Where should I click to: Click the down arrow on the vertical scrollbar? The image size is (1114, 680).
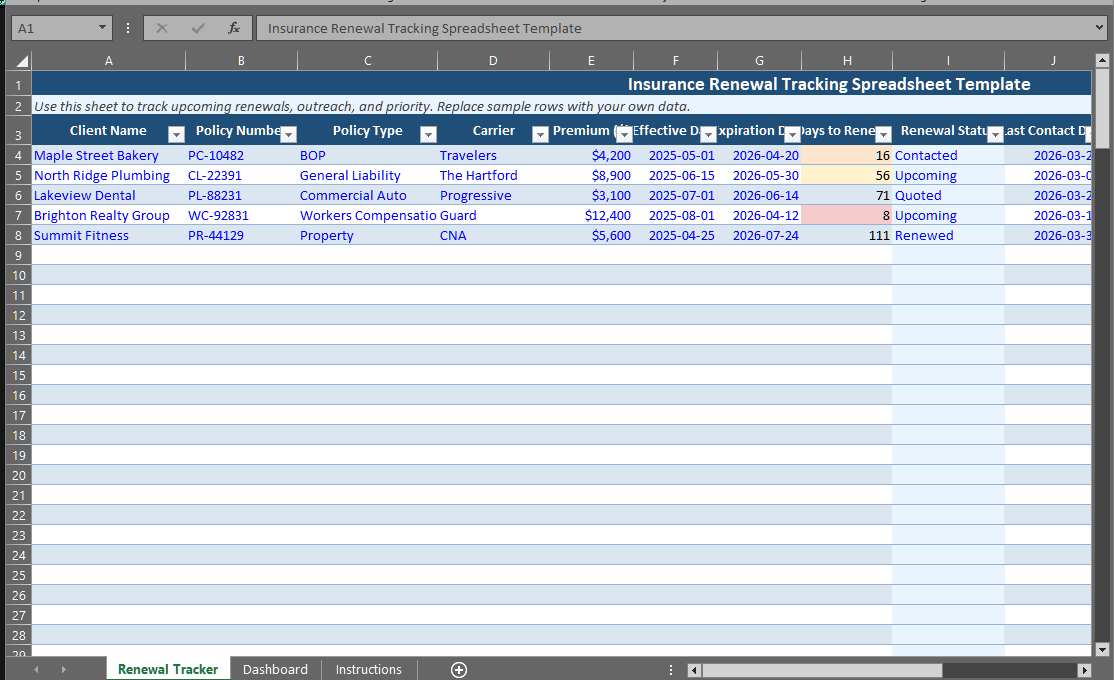point(1104,651)
